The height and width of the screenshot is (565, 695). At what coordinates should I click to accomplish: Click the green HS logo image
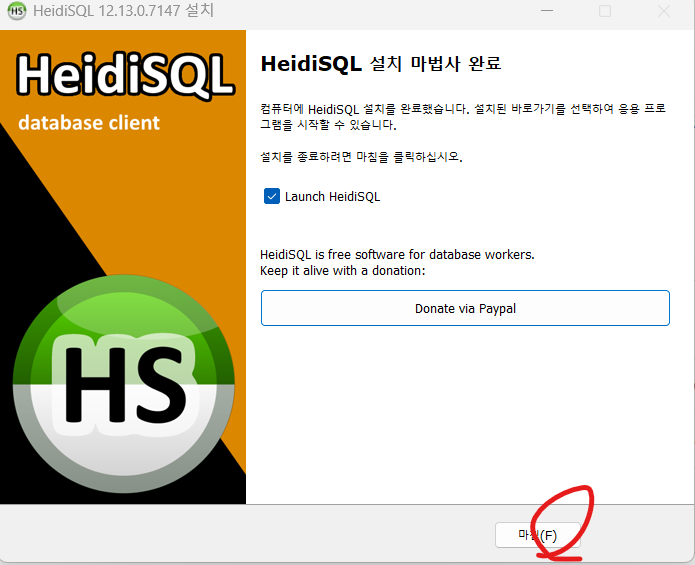[124, 384]
